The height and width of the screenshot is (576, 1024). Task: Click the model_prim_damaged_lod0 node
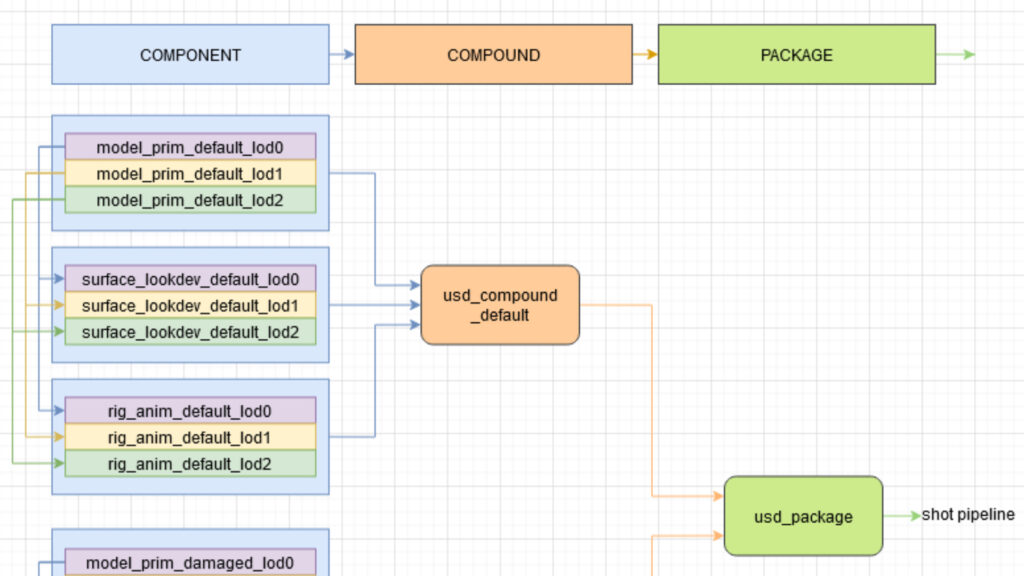190,562
